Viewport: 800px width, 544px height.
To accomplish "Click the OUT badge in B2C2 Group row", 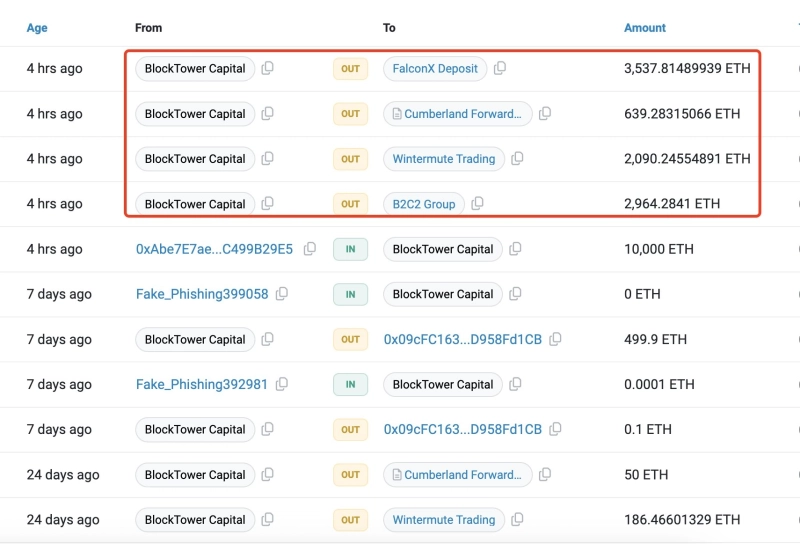I will [350, 204].
